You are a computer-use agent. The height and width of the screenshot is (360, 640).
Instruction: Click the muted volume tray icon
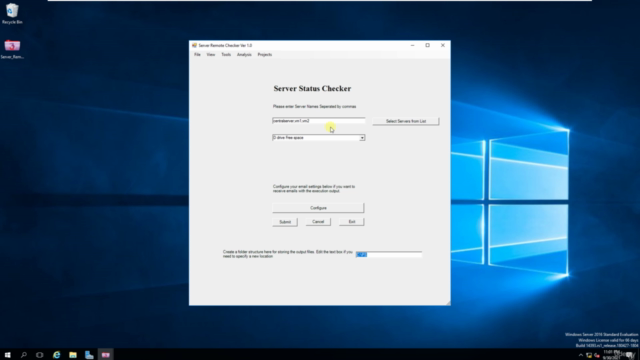pyautogui.click(x=597, y=355)
